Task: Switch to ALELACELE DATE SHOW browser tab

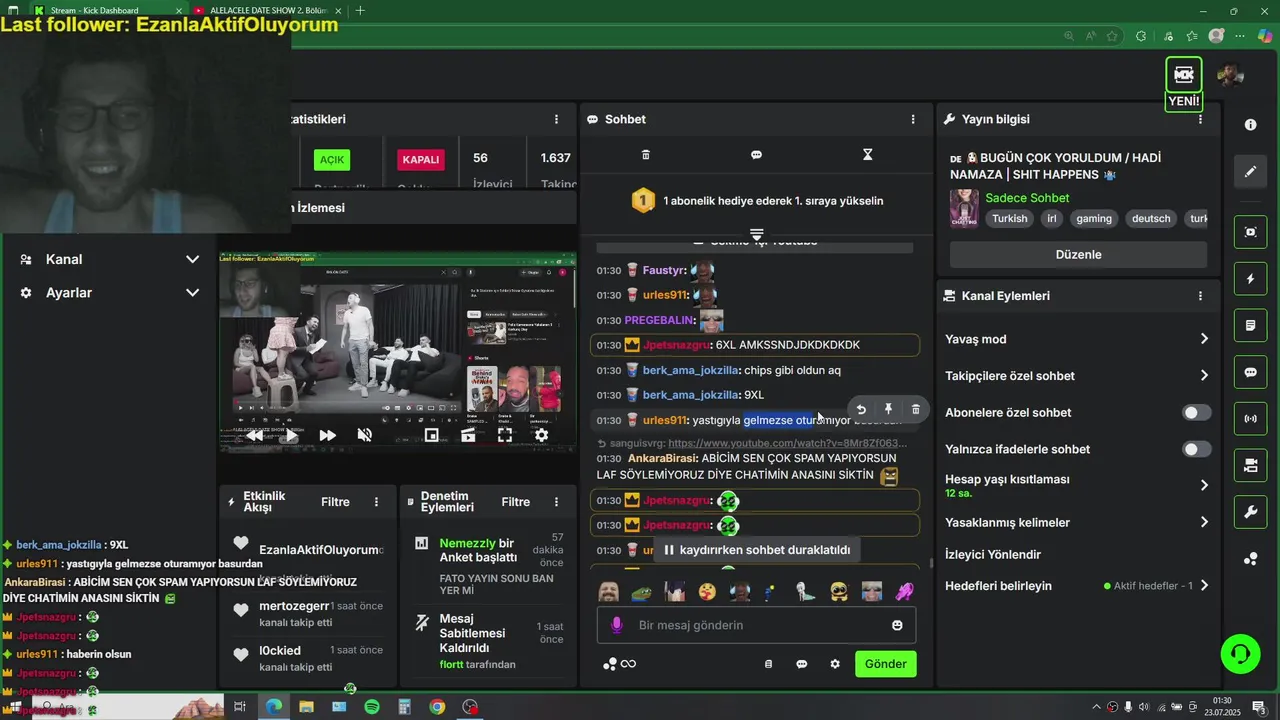Action: (x=268, y=11)
